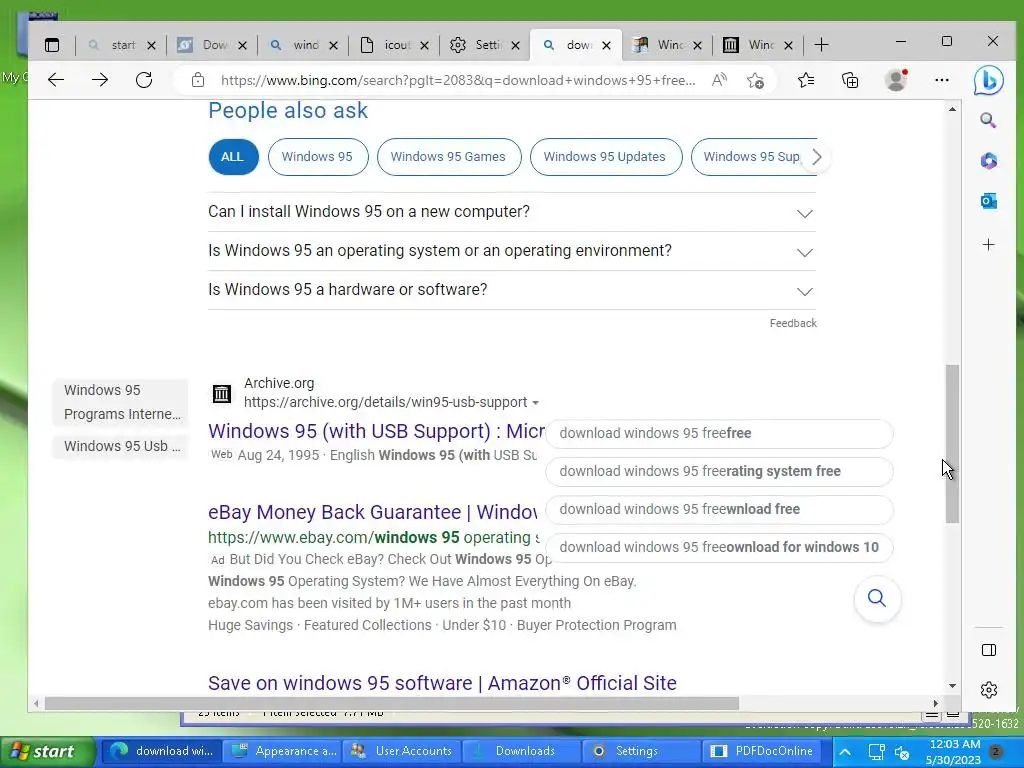Click the Feedback link
Viewport: 1024px width, 768px height.
pyautogui.click(x=793, y=323)
